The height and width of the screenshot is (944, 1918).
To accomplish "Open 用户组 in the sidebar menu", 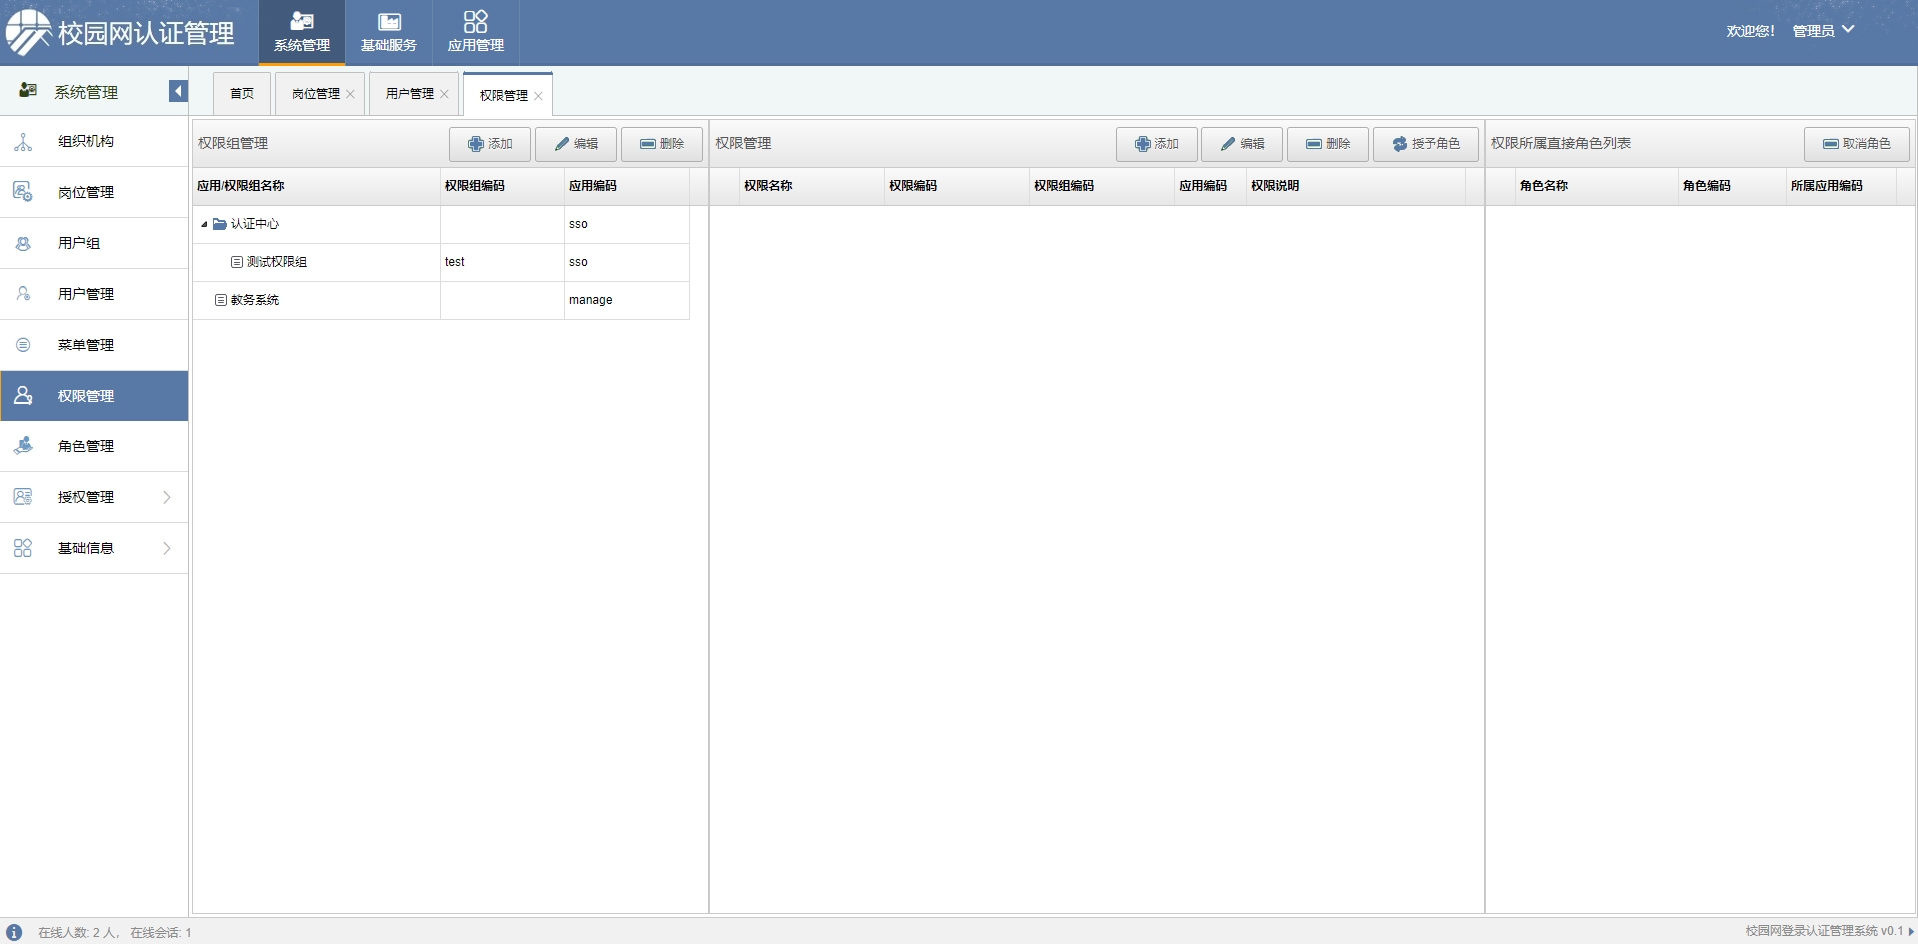I will coord(94,243).
